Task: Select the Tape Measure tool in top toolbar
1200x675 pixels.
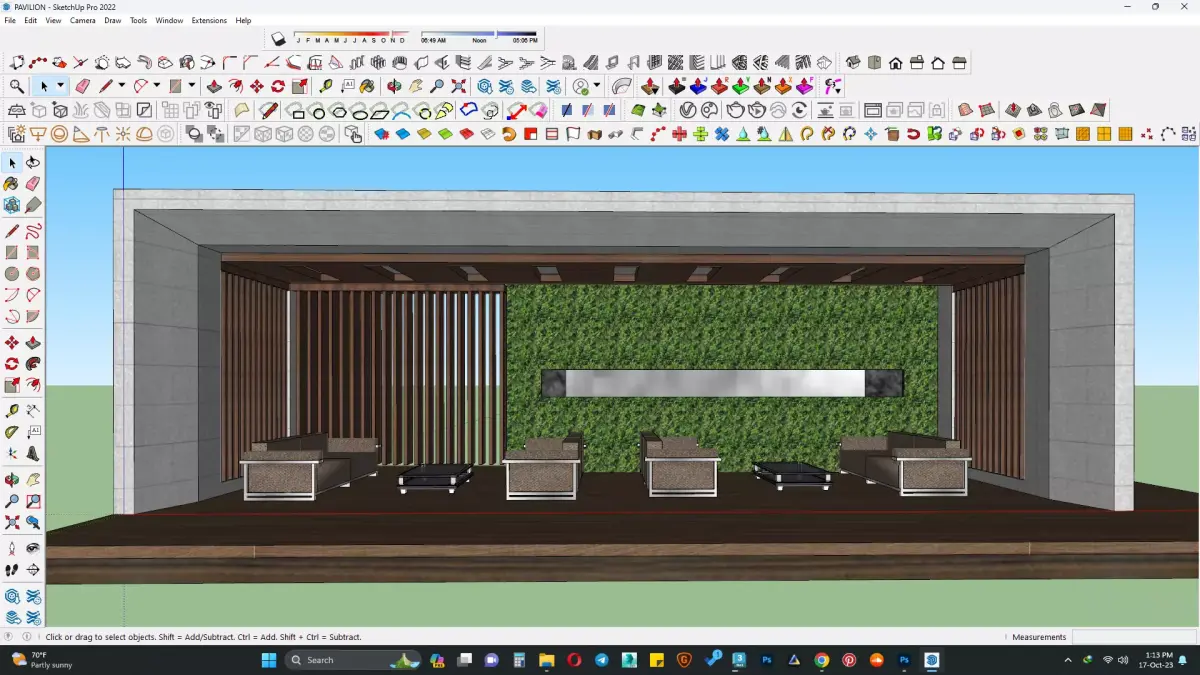Action: click(x=326, y=86)
